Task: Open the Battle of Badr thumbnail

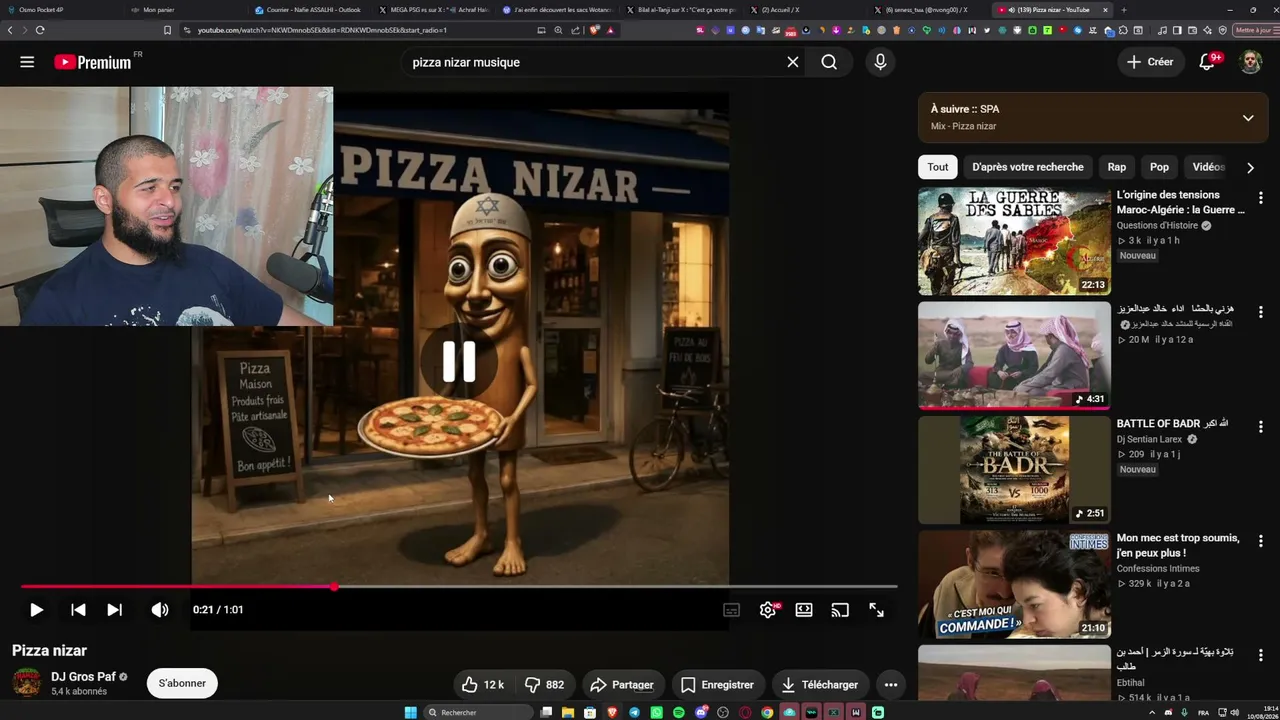Action: pyautogui.click(x=1014, y=470)
